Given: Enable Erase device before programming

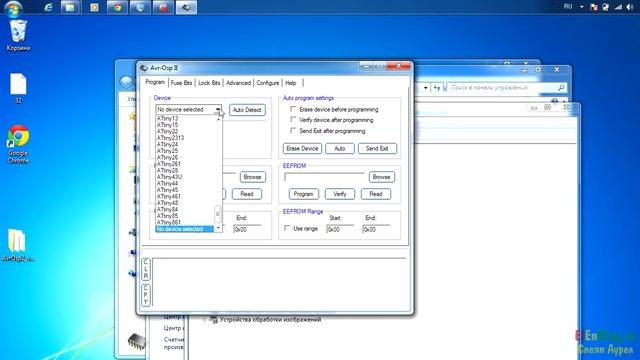Looking at the screenshot, I should 293,109.
